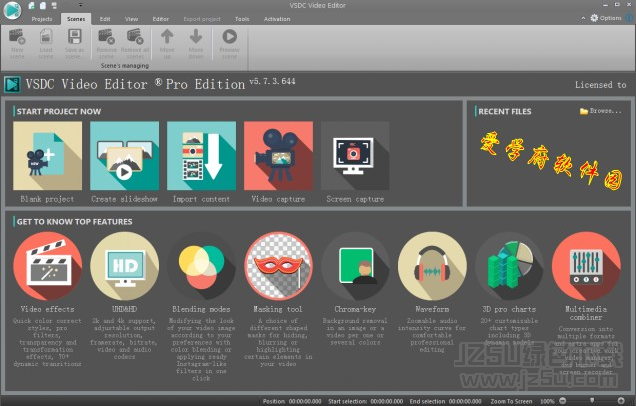Launch the Screen capture tile
This screenshot has height=406, width=636.
coord(355,156)
